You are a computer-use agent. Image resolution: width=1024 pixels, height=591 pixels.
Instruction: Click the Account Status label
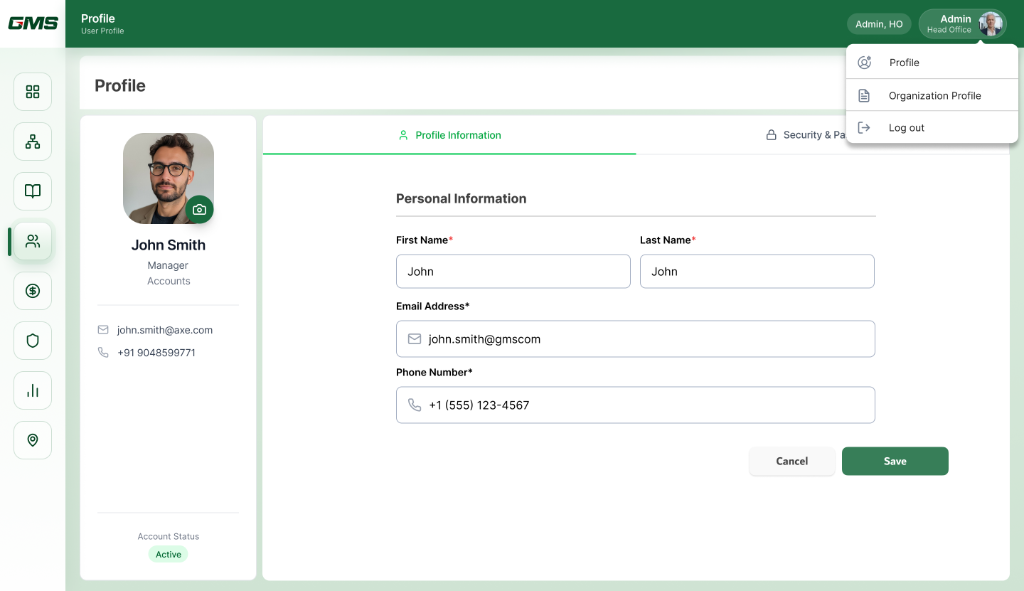click(x=168, y=536)
